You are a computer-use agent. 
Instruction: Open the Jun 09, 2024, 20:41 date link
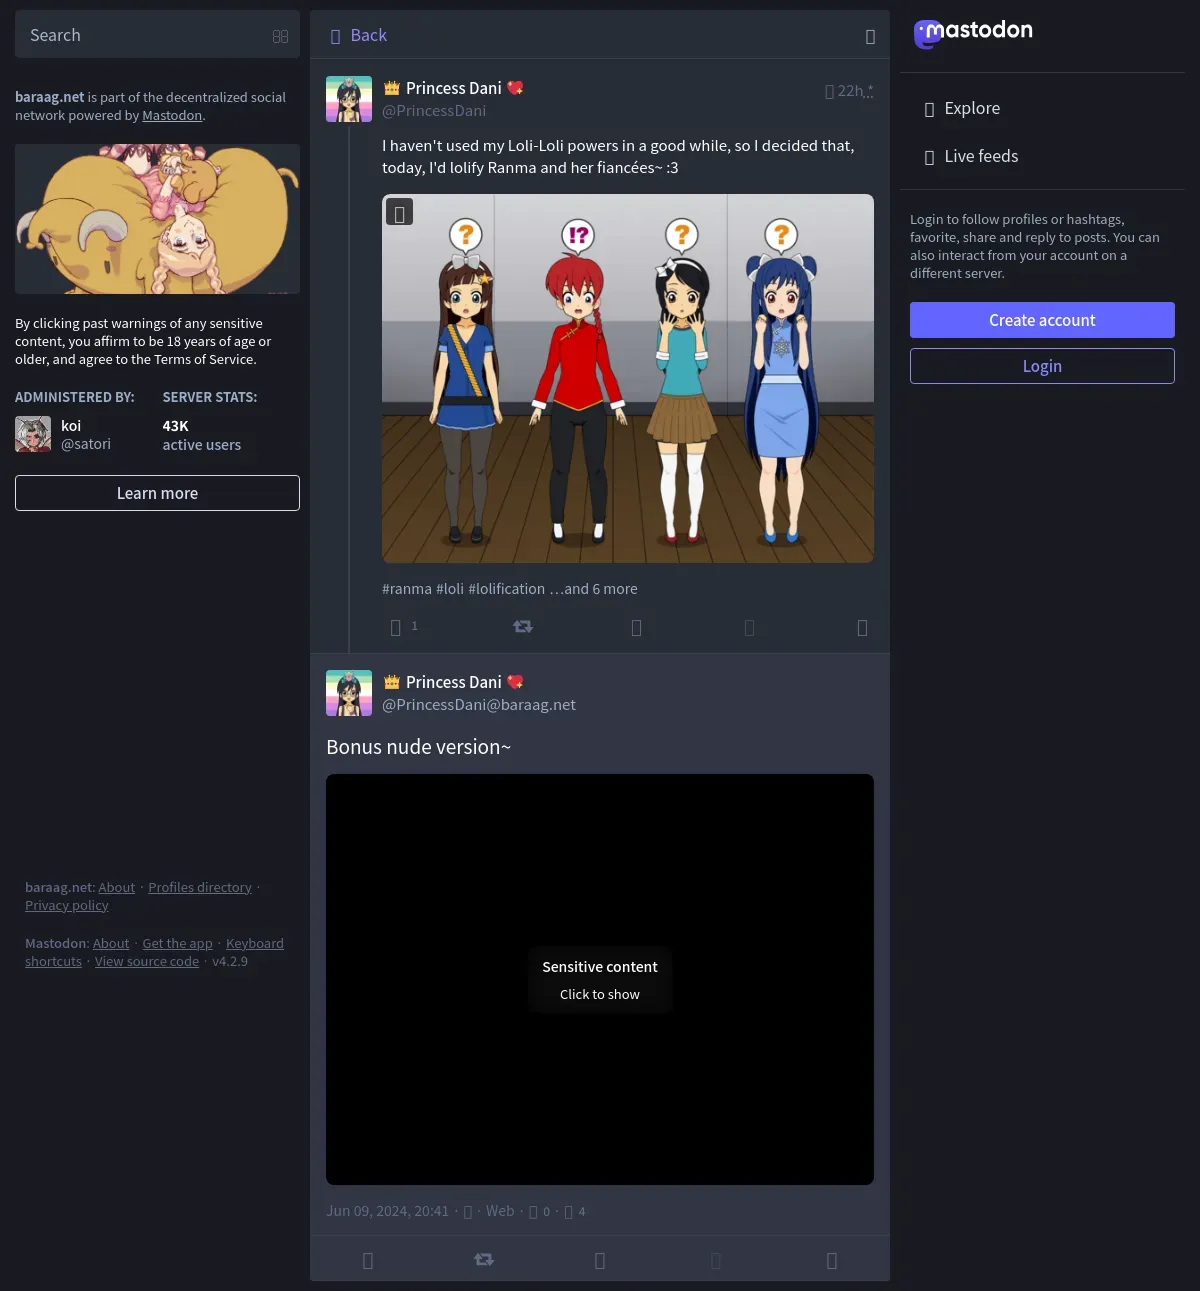[388, 1211]
